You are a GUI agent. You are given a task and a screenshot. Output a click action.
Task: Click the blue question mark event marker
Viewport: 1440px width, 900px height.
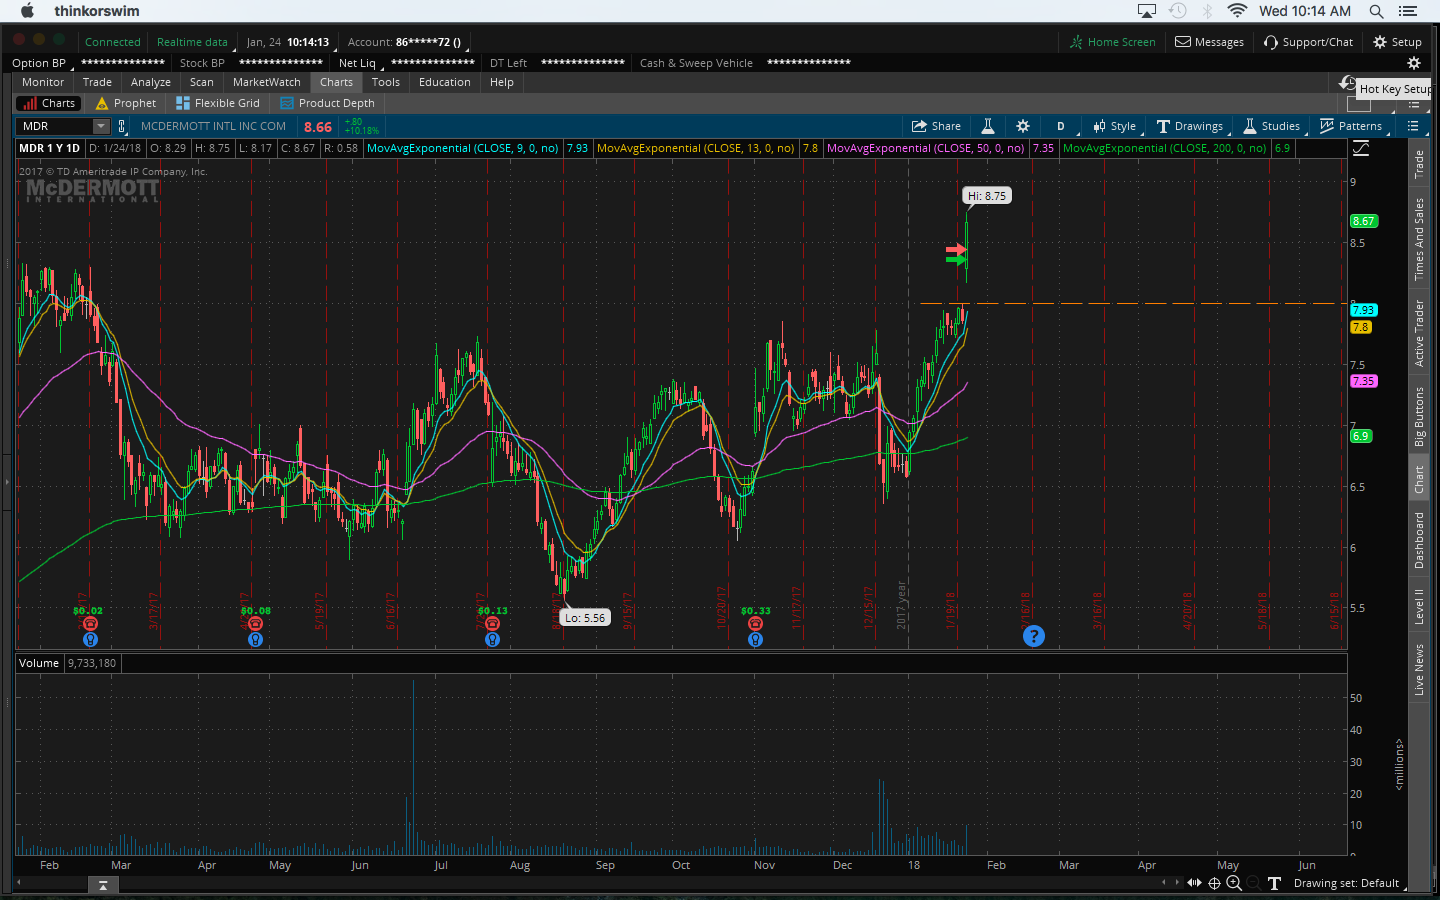point(1034,636)
